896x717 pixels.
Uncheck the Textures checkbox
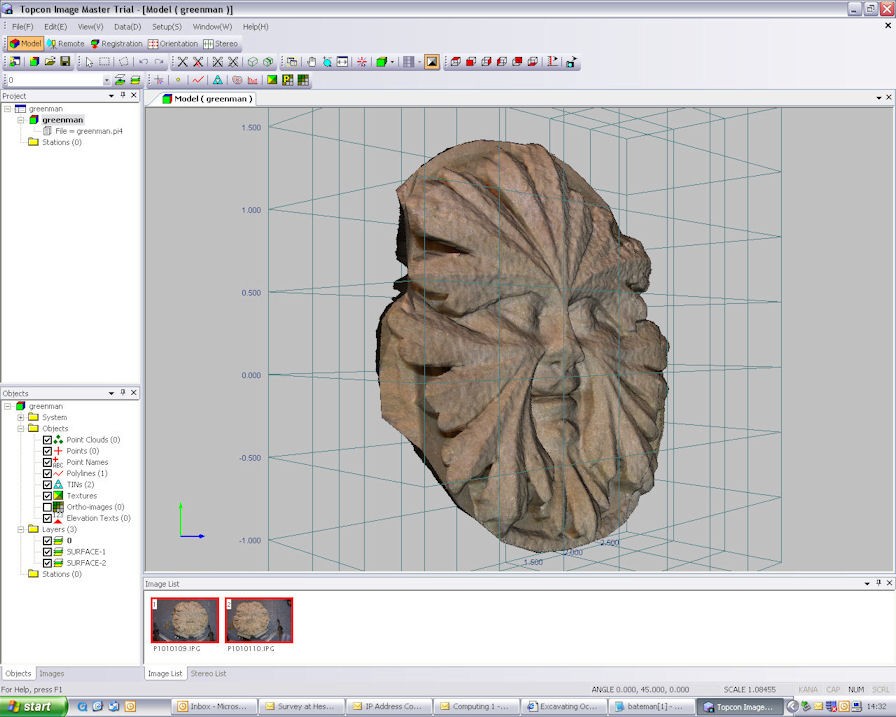click(47, 496)
